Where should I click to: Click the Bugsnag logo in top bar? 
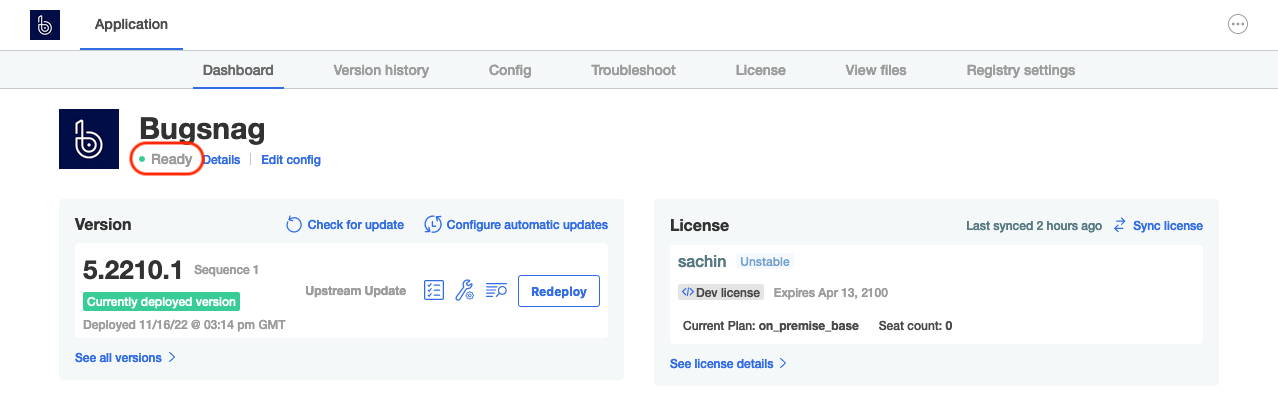point(45,25)
